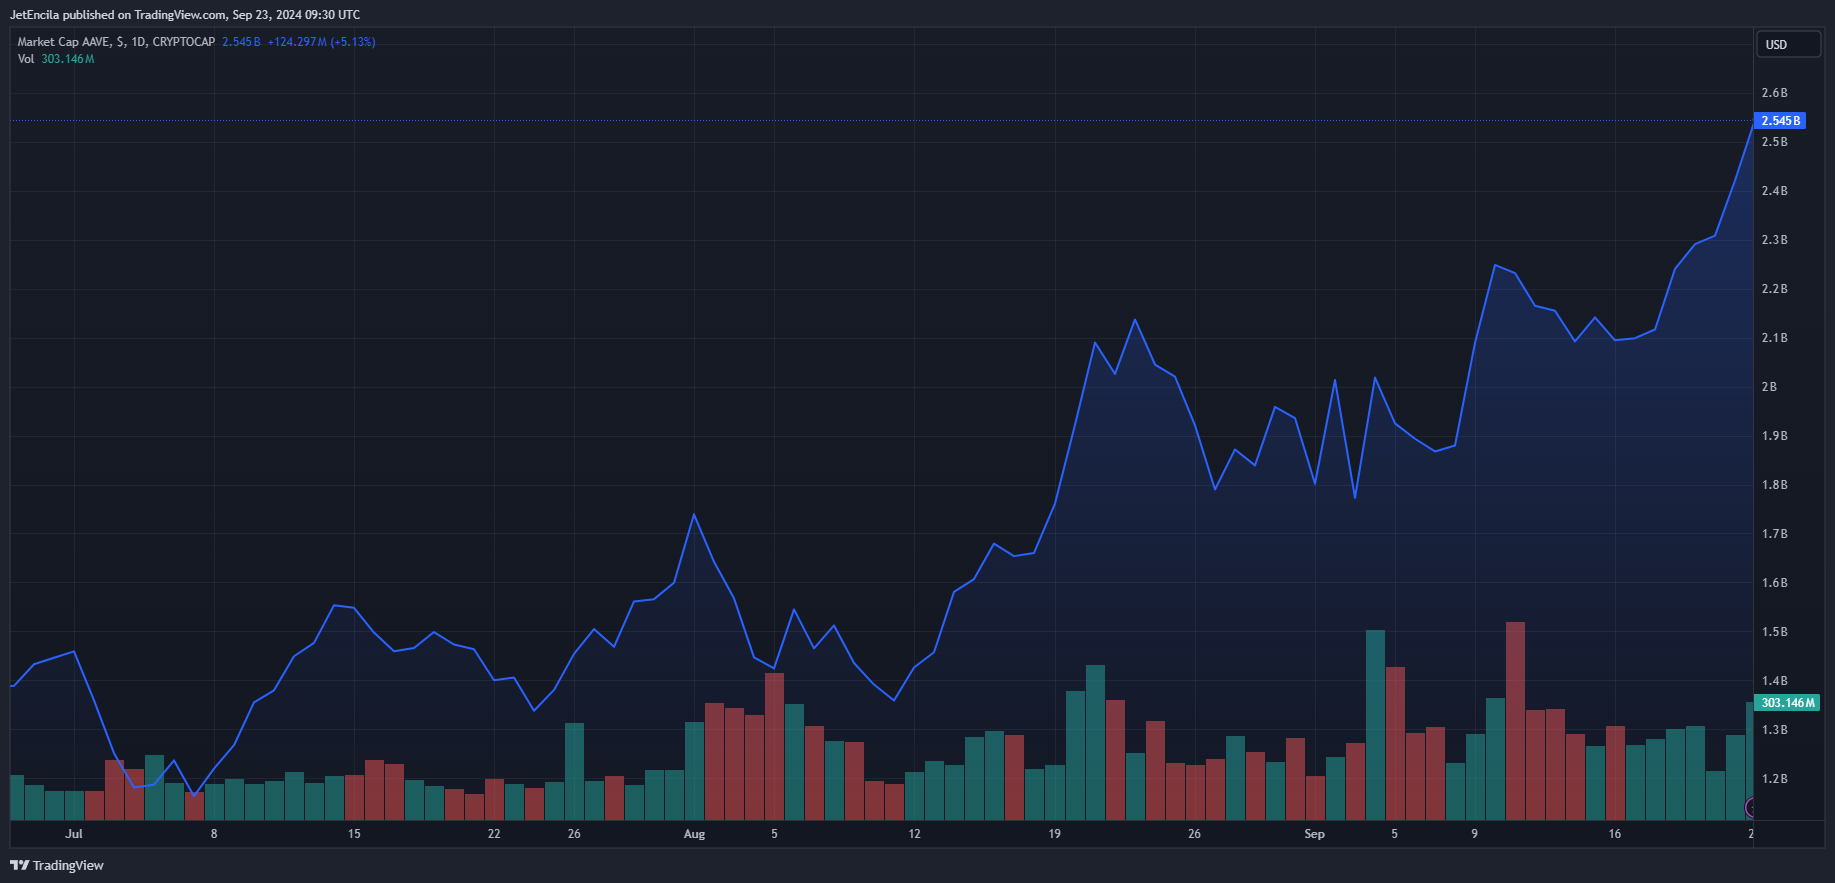The height and width of the screenshot is (883, 1835).
Task: Click the +124.297M (+5.13%) change value
Action: tap(321, 42)
